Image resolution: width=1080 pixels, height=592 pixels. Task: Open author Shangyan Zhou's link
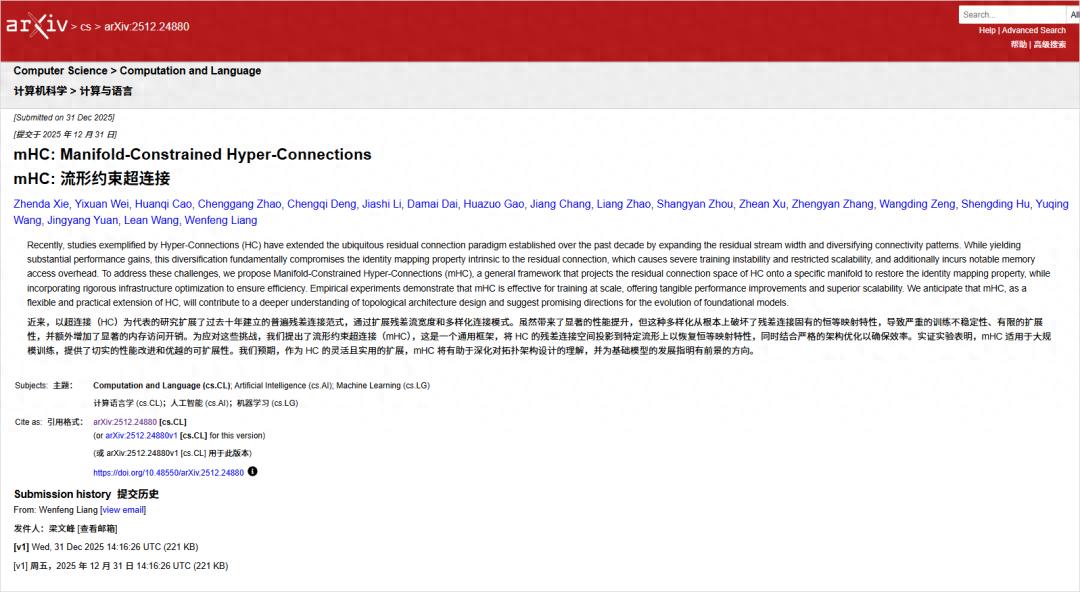(695, 204)
